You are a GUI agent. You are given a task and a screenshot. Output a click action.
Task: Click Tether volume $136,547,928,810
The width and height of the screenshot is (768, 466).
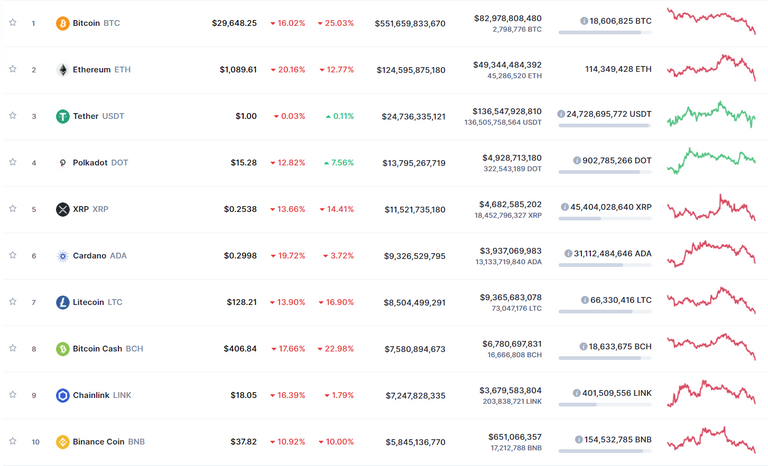(507, 111)
